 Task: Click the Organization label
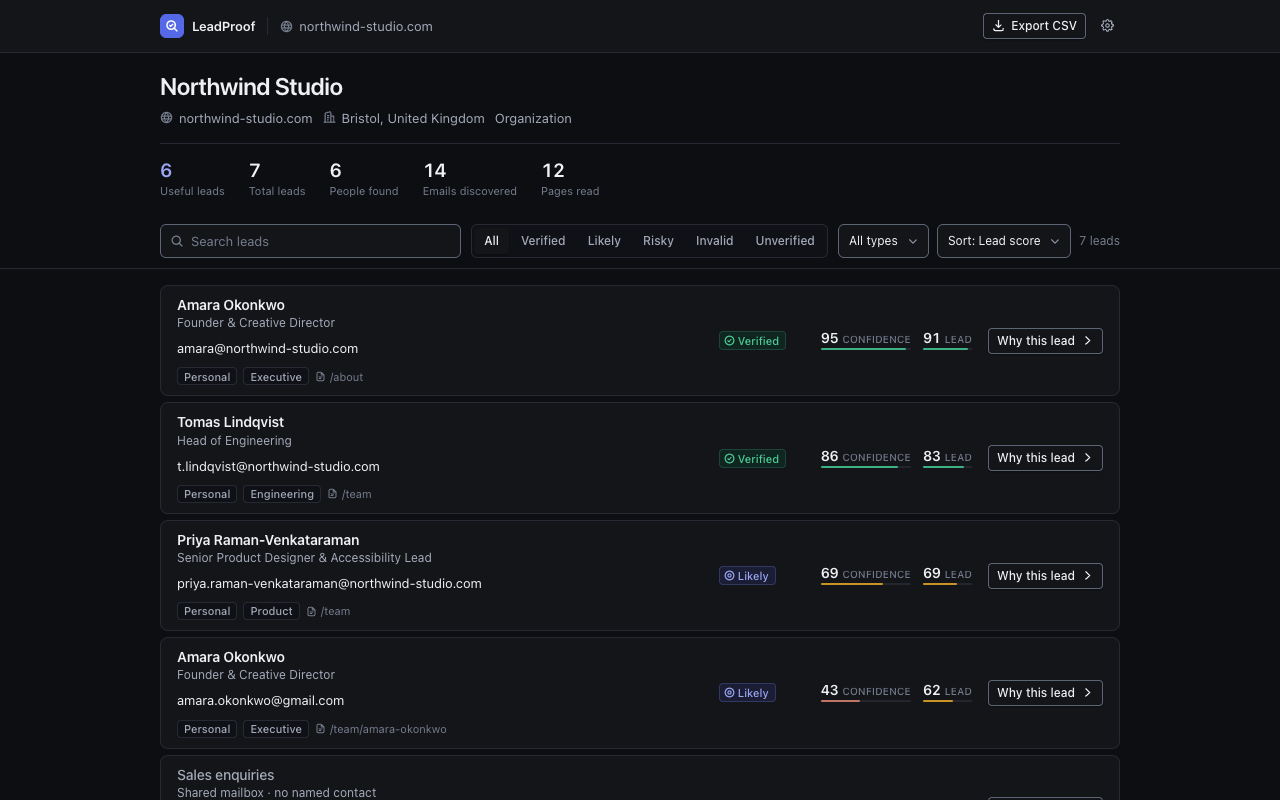tap(533, 118)
